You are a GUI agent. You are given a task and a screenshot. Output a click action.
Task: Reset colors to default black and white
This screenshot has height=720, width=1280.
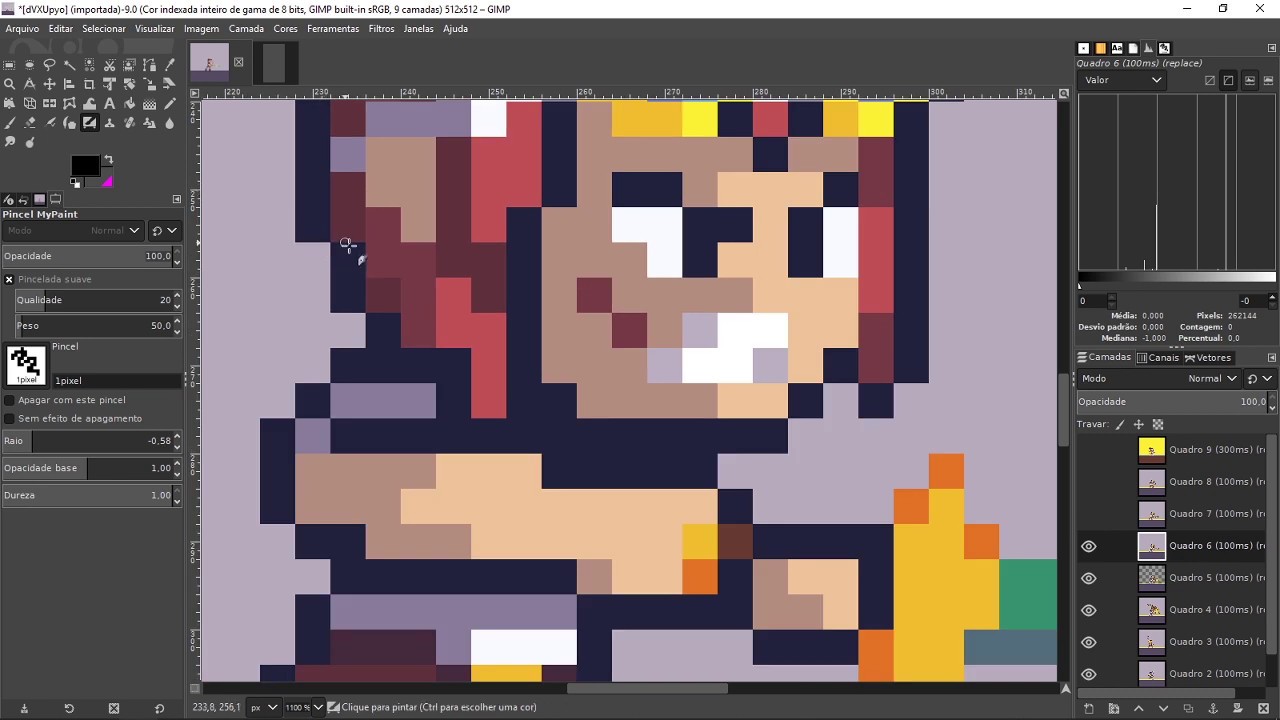point(76,183)
